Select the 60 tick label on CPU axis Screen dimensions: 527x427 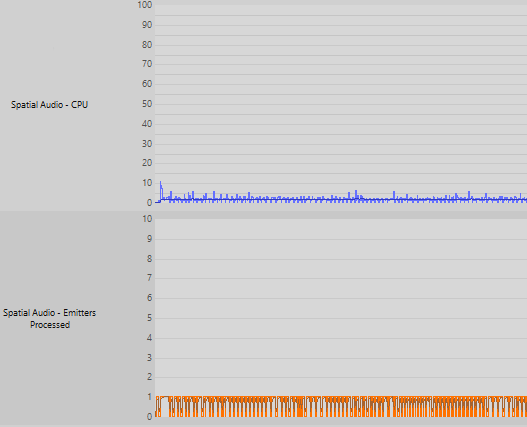[x=147, y=84]
